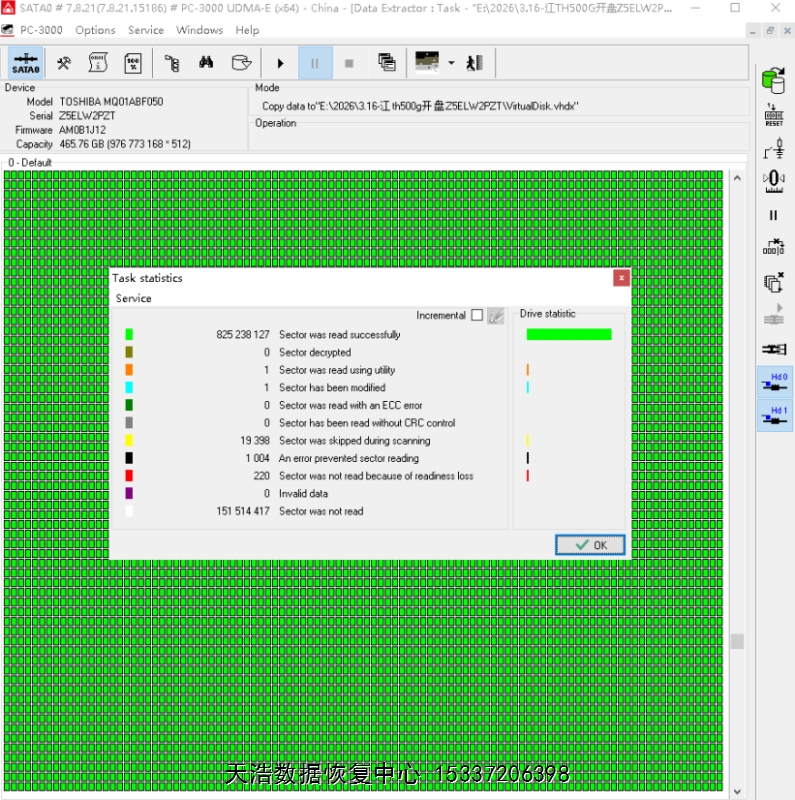Click OK in Task statistics dialog

(x=590, y=545)
